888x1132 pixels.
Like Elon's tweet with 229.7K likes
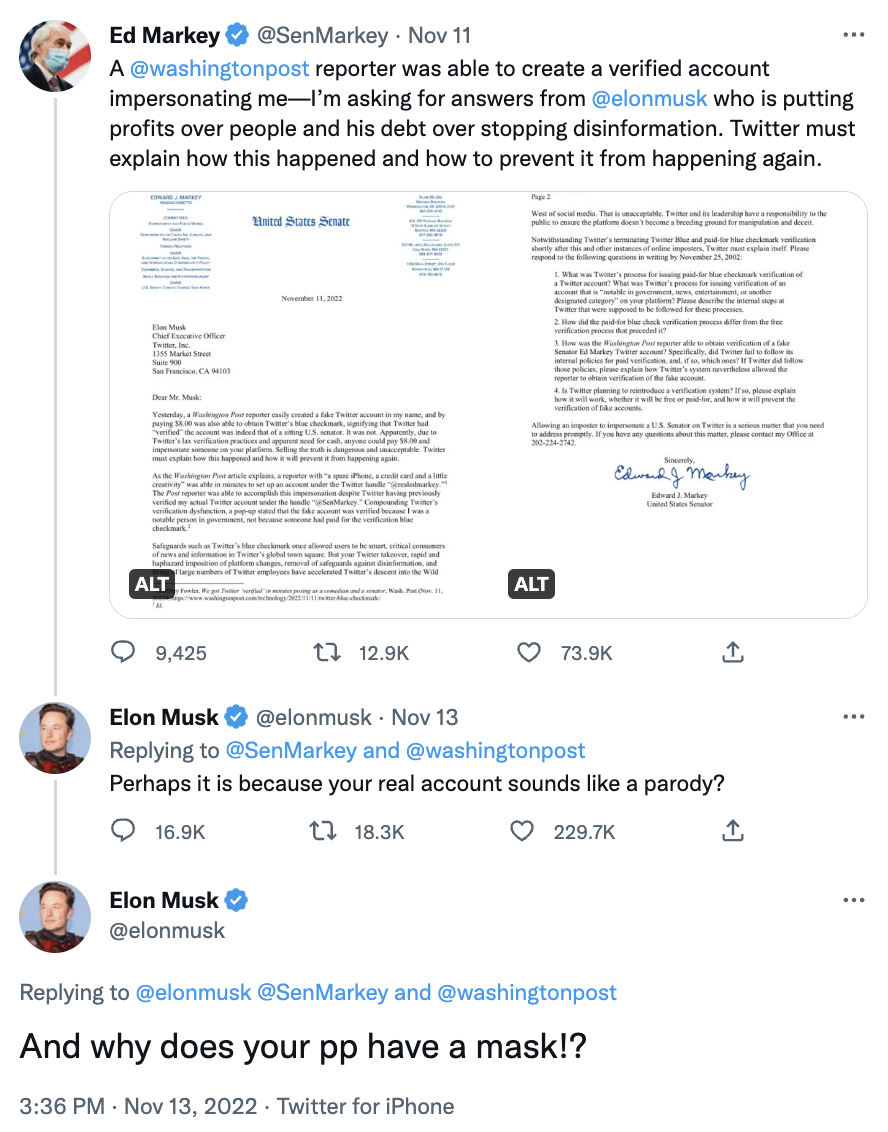tap(522, 832)
